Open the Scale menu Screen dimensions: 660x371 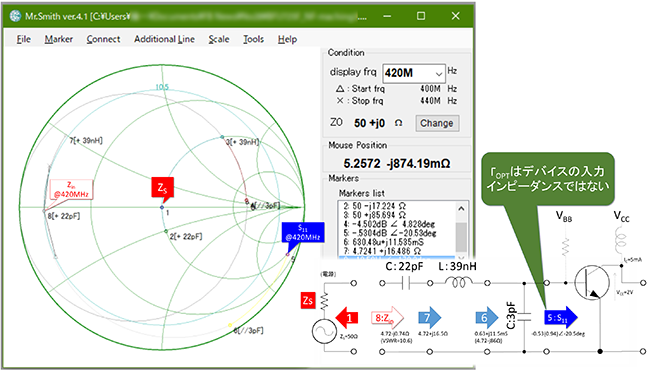[x=219, y=39]
